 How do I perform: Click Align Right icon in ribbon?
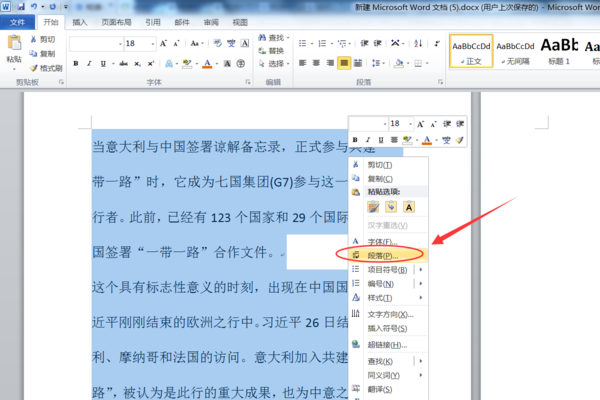click(x=330, y=63)
